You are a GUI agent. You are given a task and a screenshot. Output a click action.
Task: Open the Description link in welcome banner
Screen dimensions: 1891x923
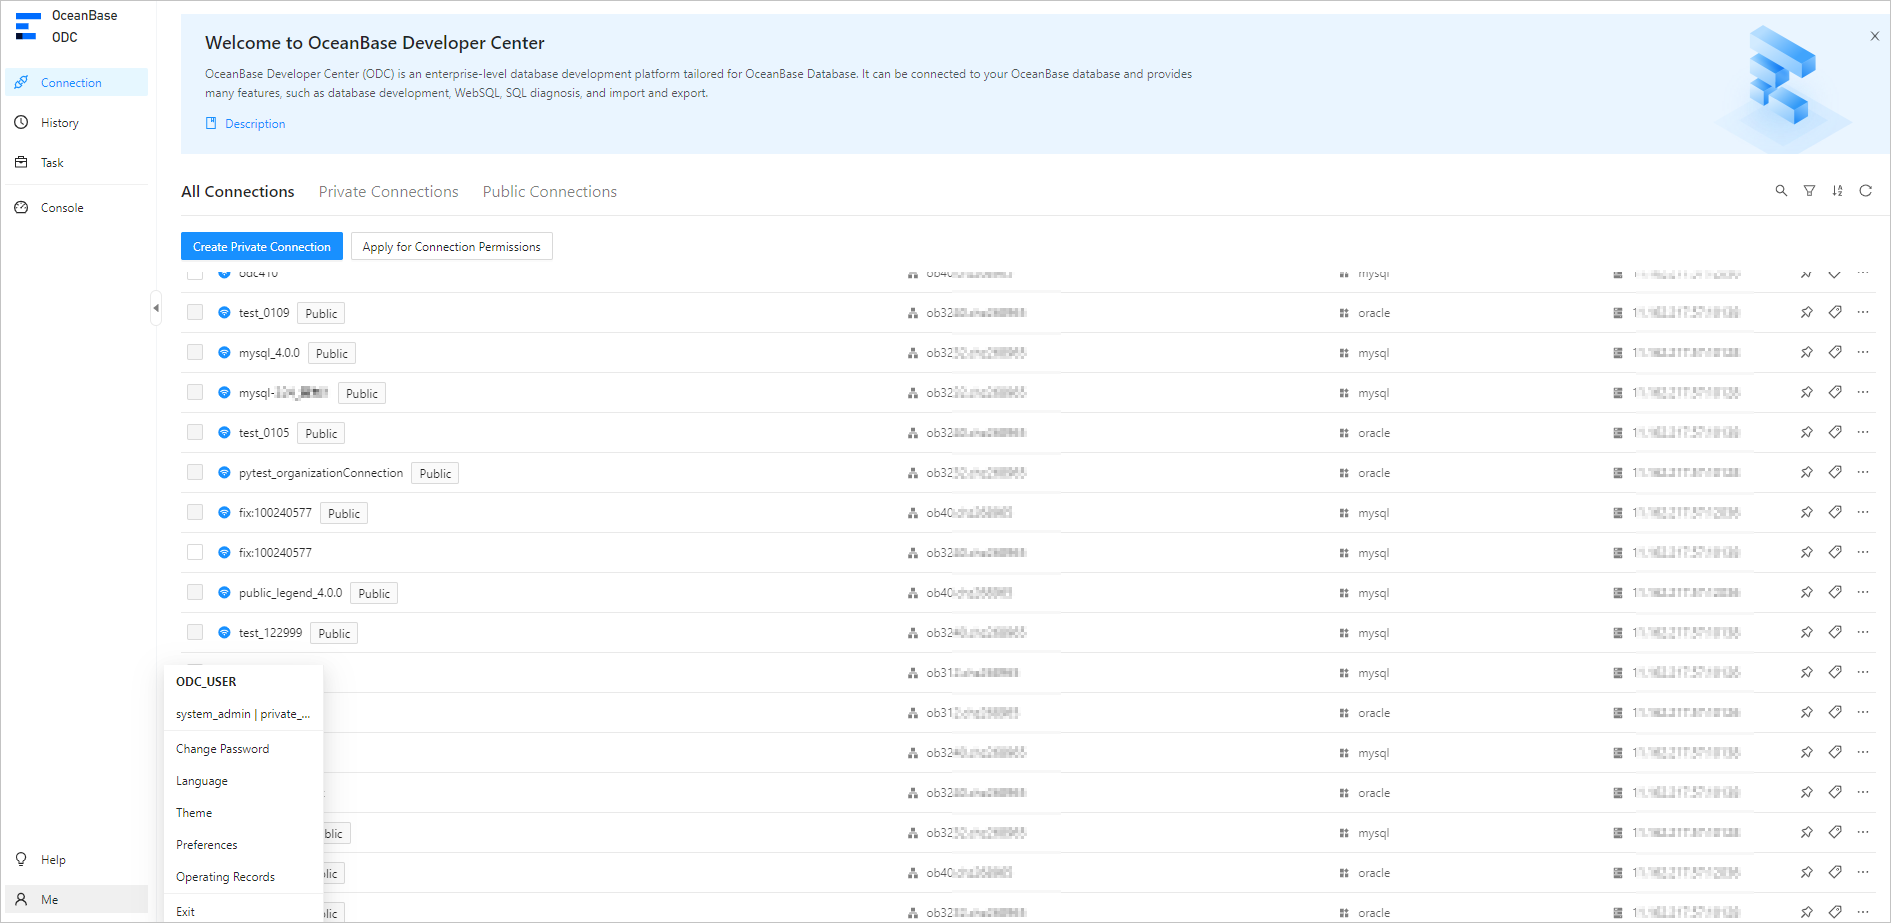pos(255,124)
